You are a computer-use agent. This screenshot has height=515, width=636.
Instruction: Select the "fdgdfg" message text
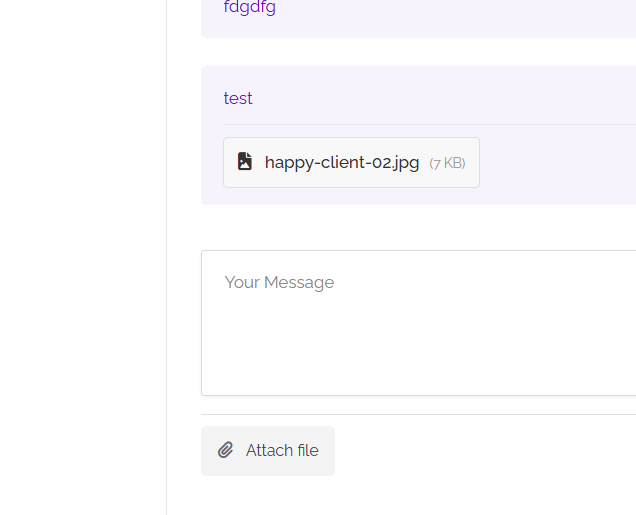(x=250, y=7)
